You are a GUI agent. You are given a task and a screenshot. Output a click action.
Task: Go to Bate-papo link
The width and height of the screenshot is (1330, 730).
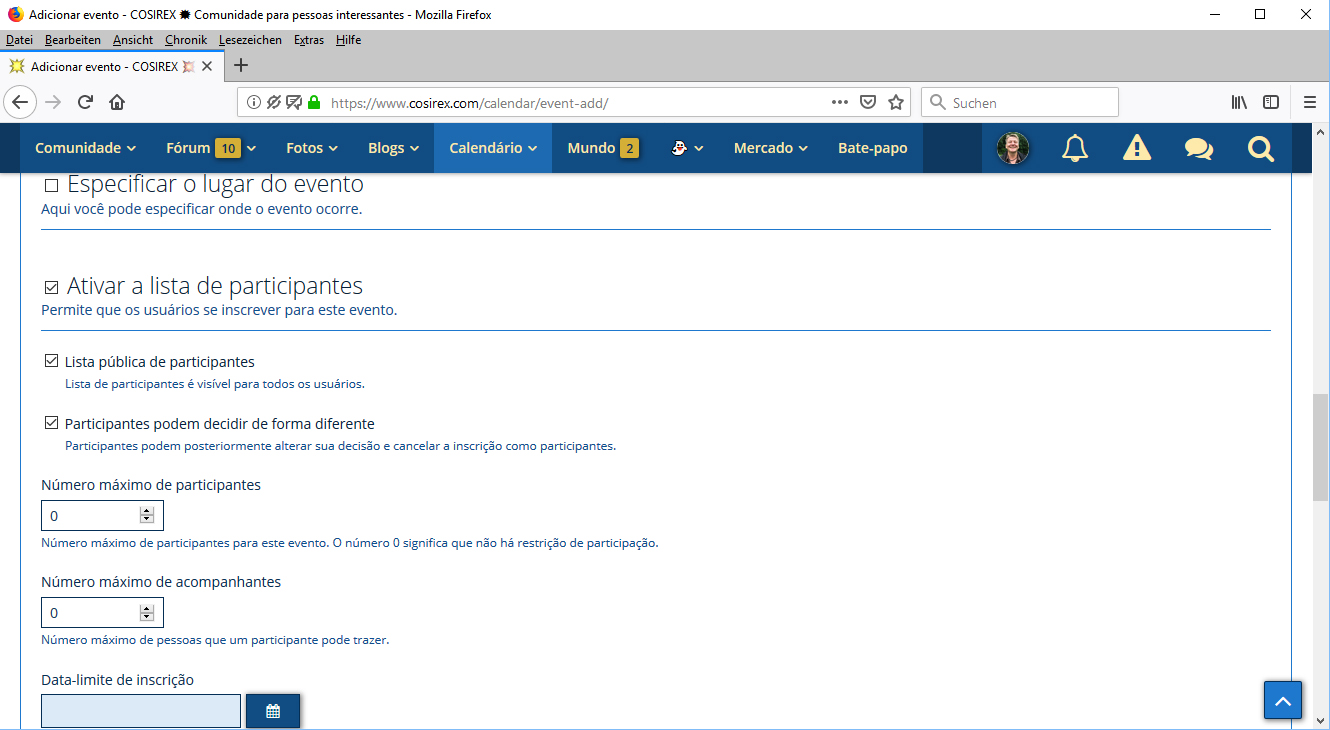coord(872,148)
